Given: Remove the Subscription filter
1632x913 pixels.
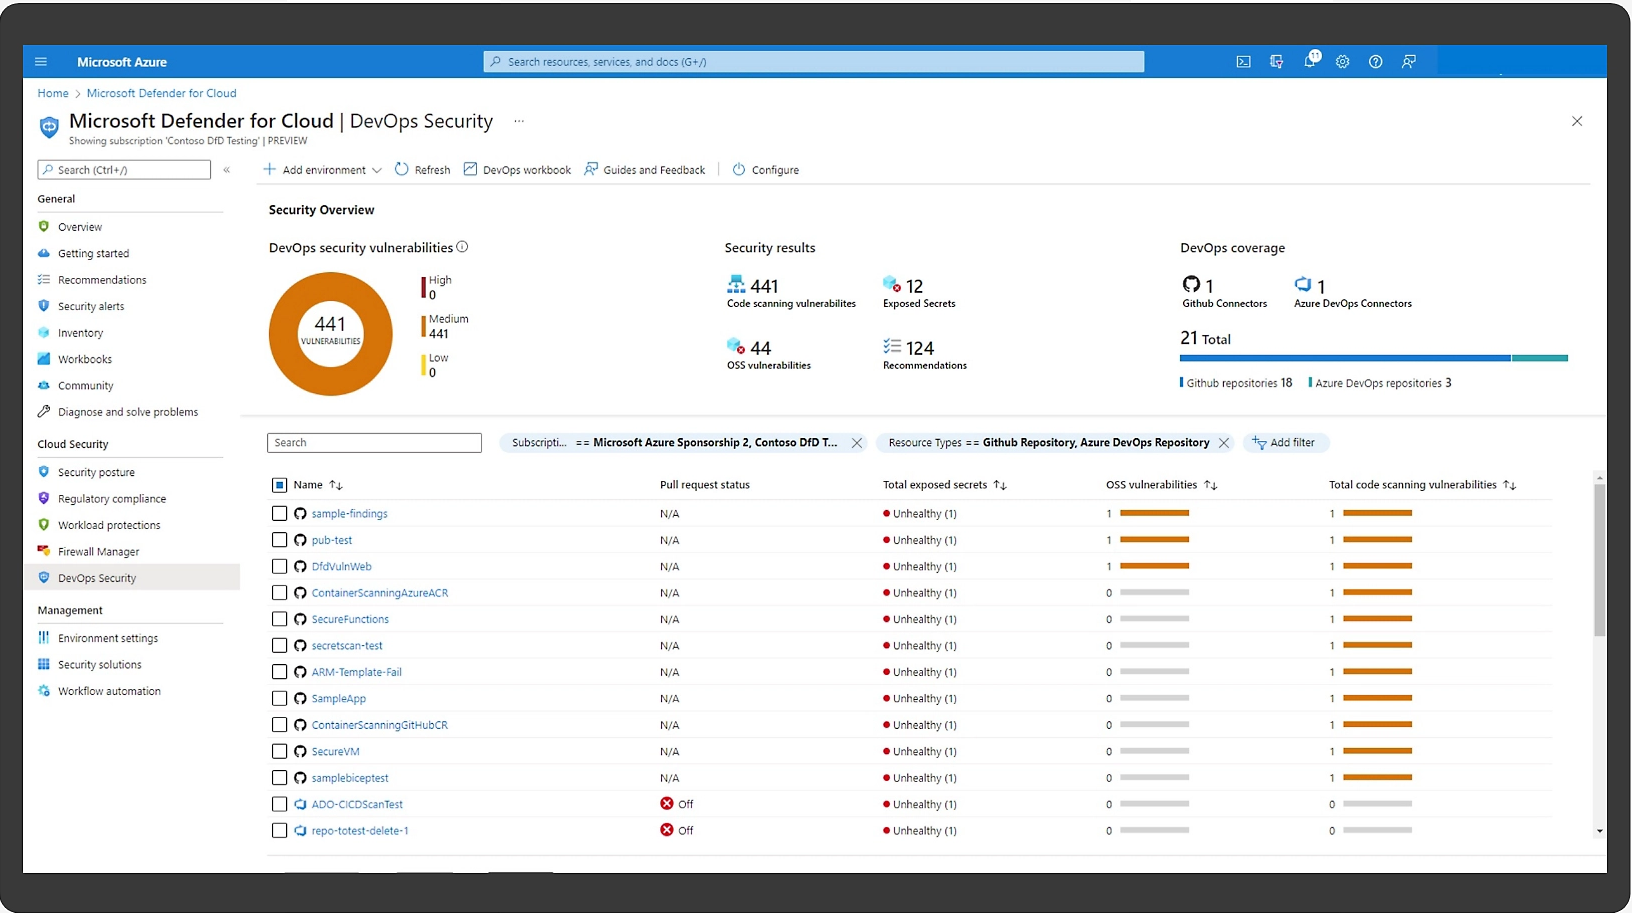Looking at the screenshot, I should [x=857, y=443].
